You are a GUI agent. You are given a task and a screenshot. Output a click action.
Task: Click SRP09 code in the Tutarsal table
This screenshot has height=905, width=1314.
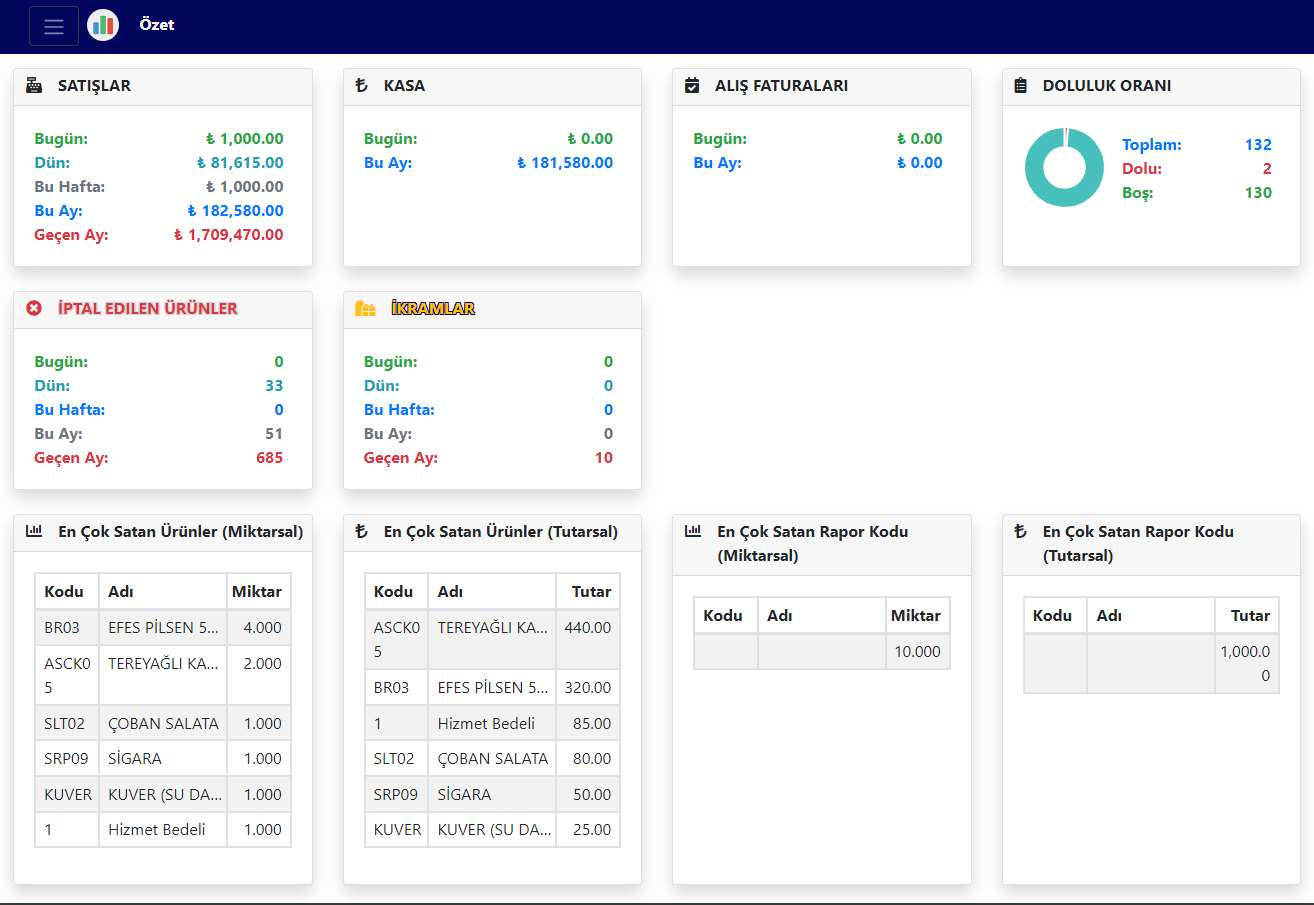[x=396, y=794]
